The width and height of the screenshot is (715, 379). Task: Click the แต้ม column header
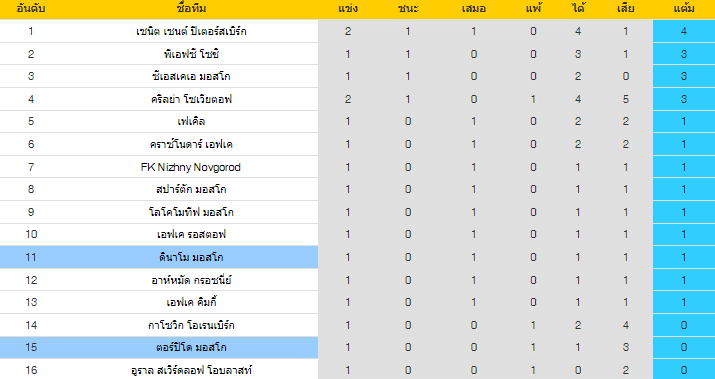684,9
